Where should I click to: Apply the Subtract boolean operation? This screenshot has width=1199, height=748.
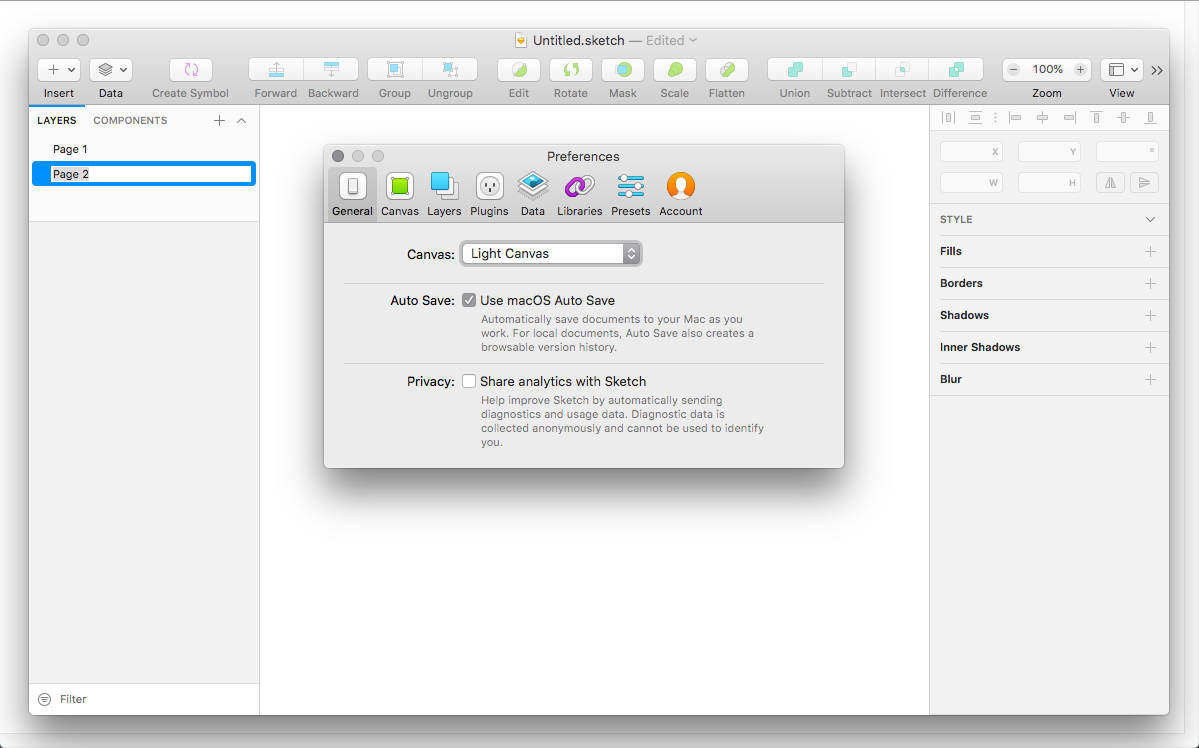[849, 70]
